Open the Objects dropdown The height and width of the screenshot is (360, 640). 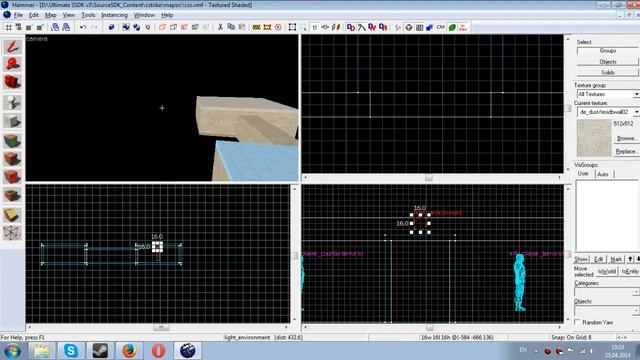tap(607, 311)
